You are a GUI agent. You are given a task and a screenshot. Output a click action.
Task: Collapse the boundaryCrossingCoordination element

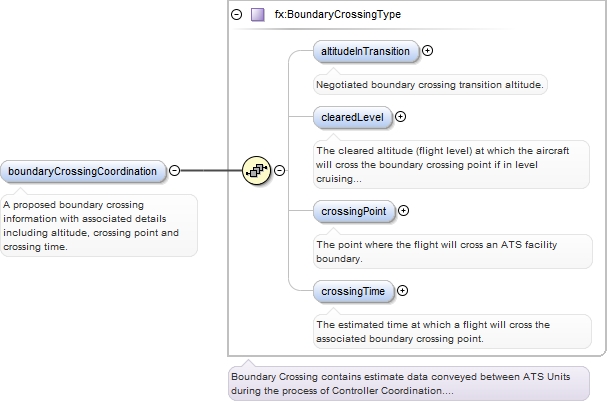tap(174, 171)
